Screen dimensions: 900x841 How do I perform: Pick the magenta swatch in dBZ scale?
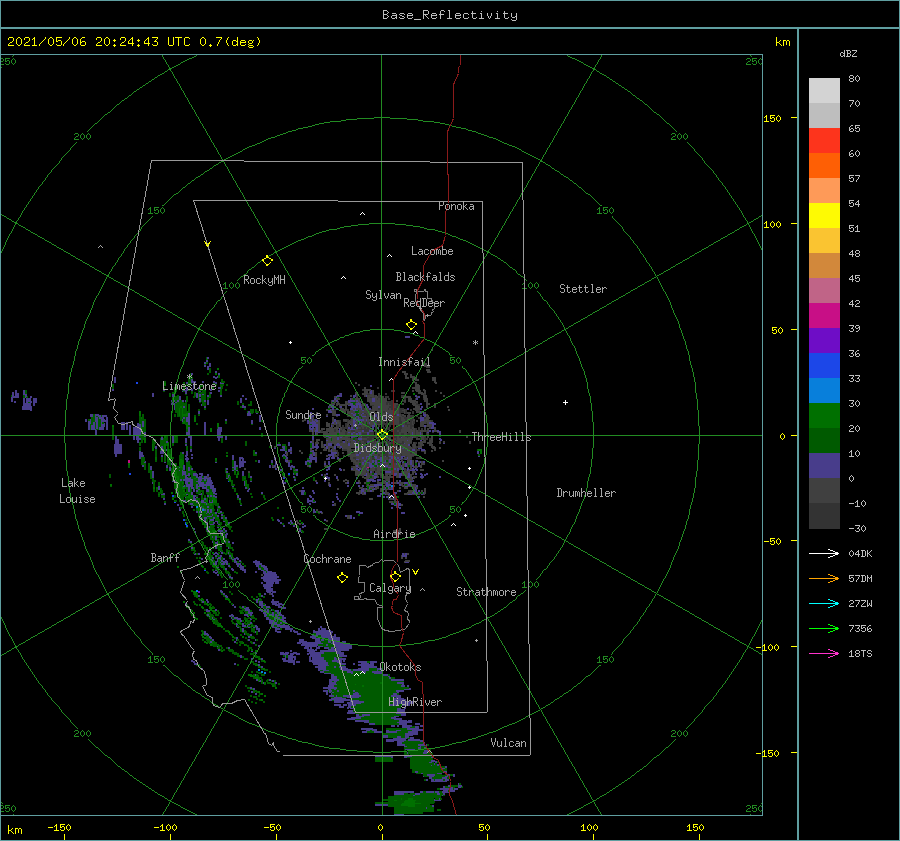[x=824, y=316]
